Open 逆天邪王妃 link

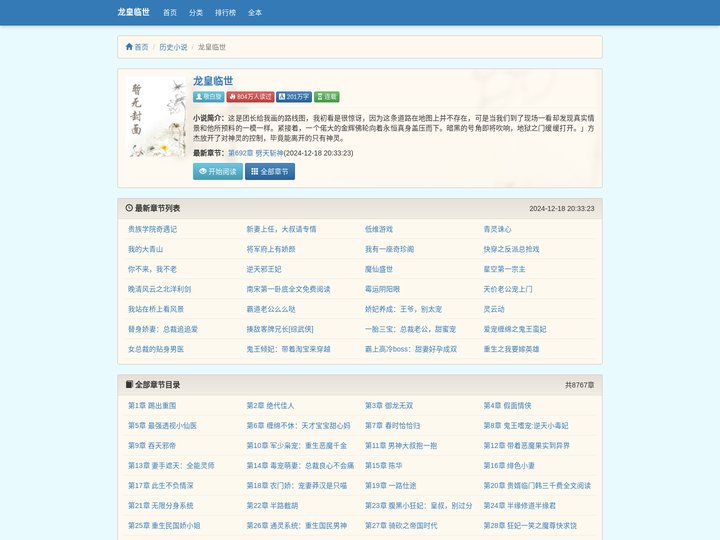point(264,269)
